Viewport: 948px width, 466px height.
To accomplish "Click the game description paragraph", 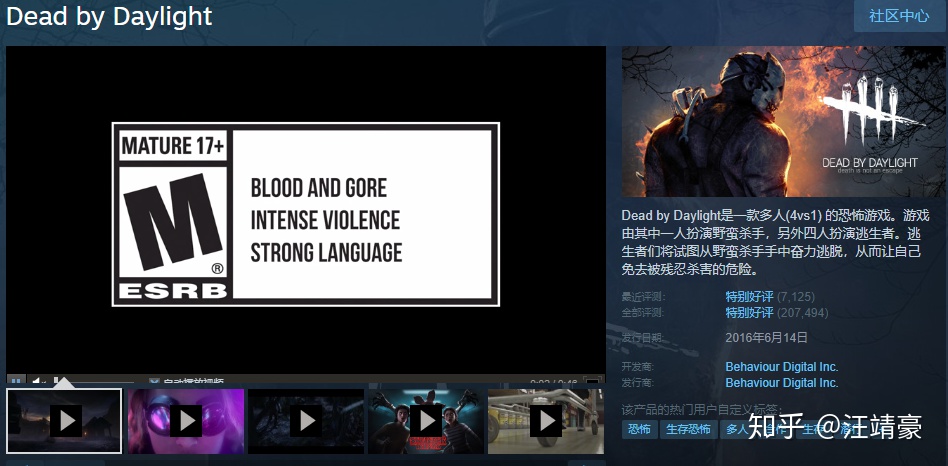I will tap(776, 242).
